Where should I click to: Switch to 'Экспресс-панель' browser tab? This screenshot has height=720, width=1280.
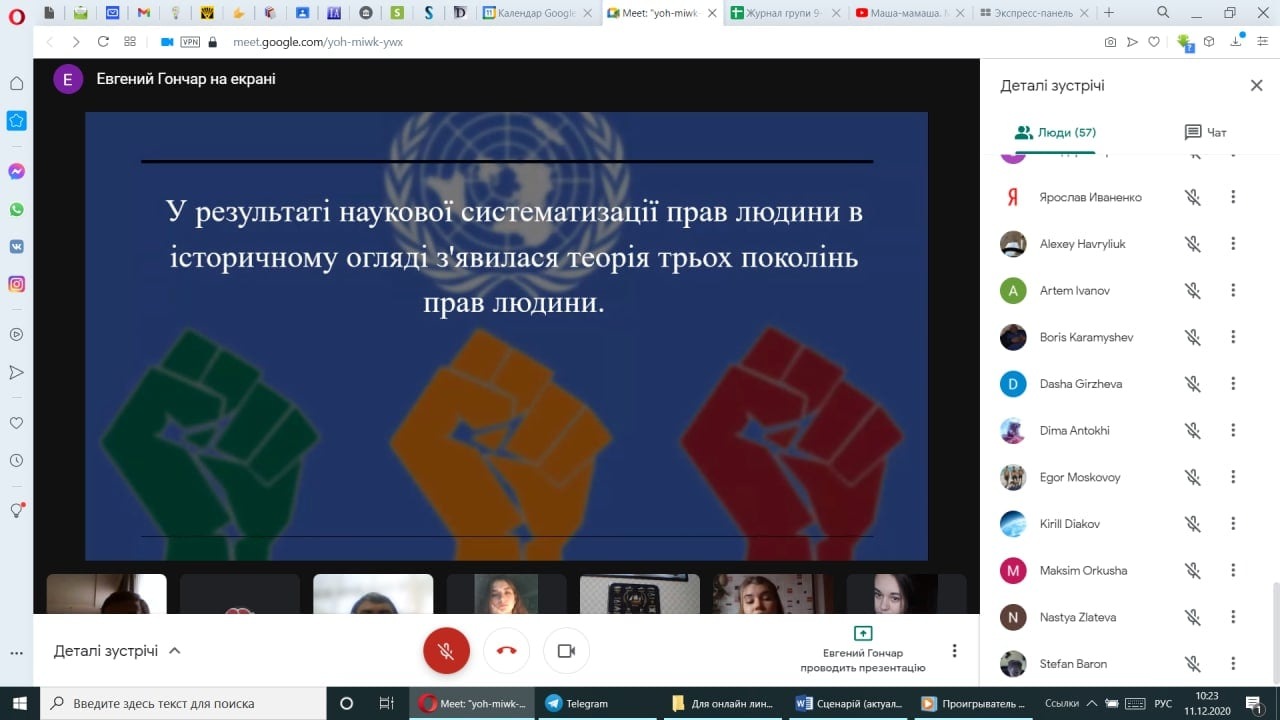pos(1034,13)
